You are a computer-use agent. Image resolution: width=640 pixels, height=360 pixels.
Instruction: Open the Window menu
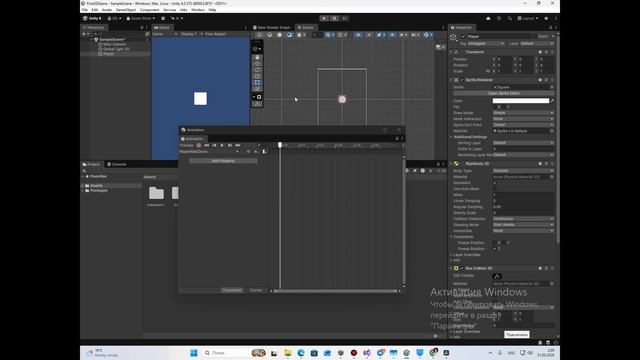(x=198, y=10)
